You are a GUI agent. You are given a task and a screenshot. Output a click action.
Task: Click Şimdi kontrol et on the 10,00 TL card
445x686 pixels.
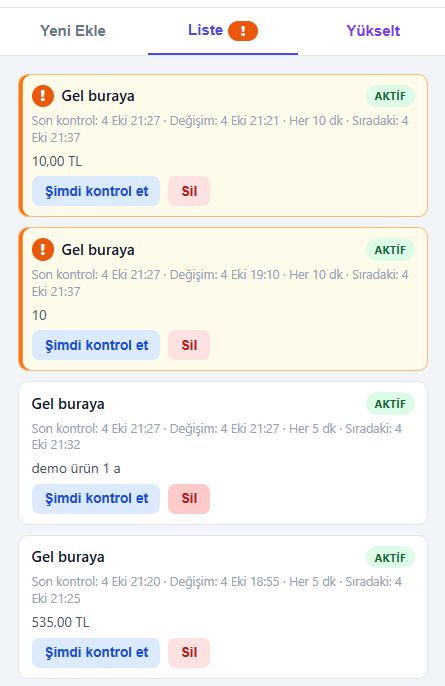click(x=96, y=191)
